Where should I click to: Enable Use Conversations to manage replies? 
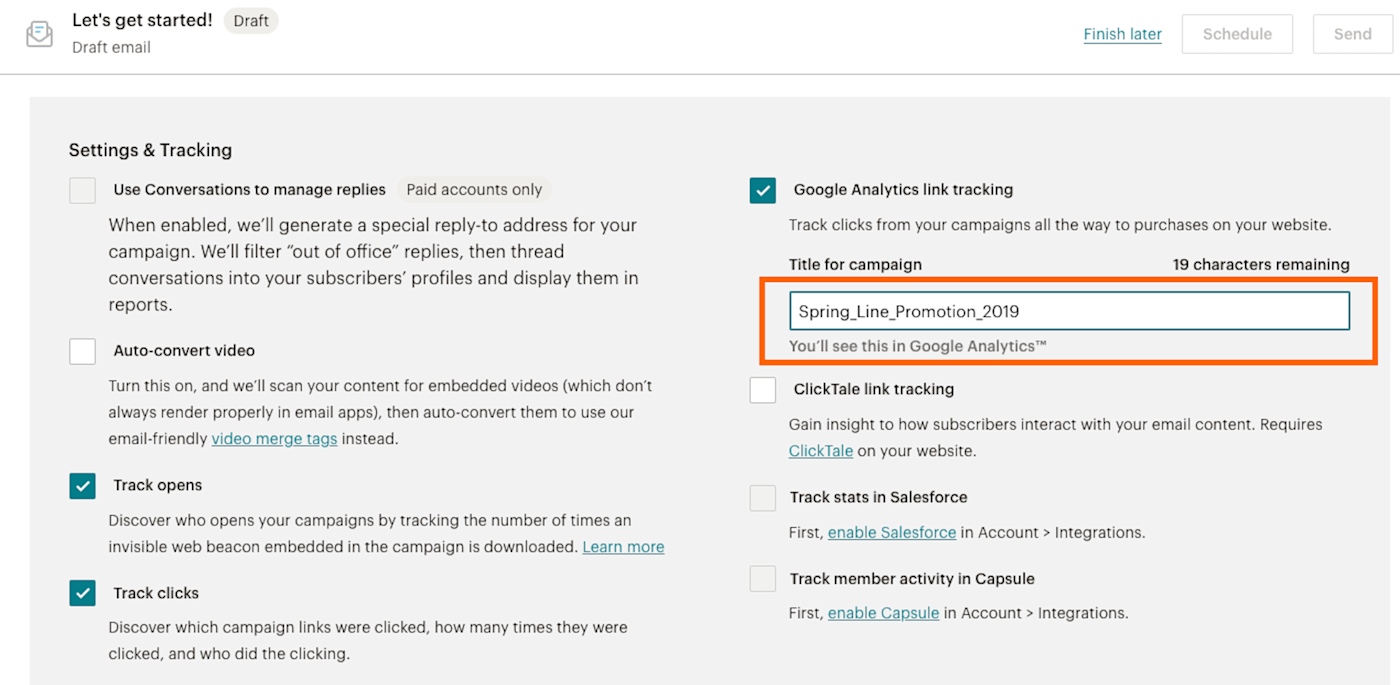click(x=83, y=190)
